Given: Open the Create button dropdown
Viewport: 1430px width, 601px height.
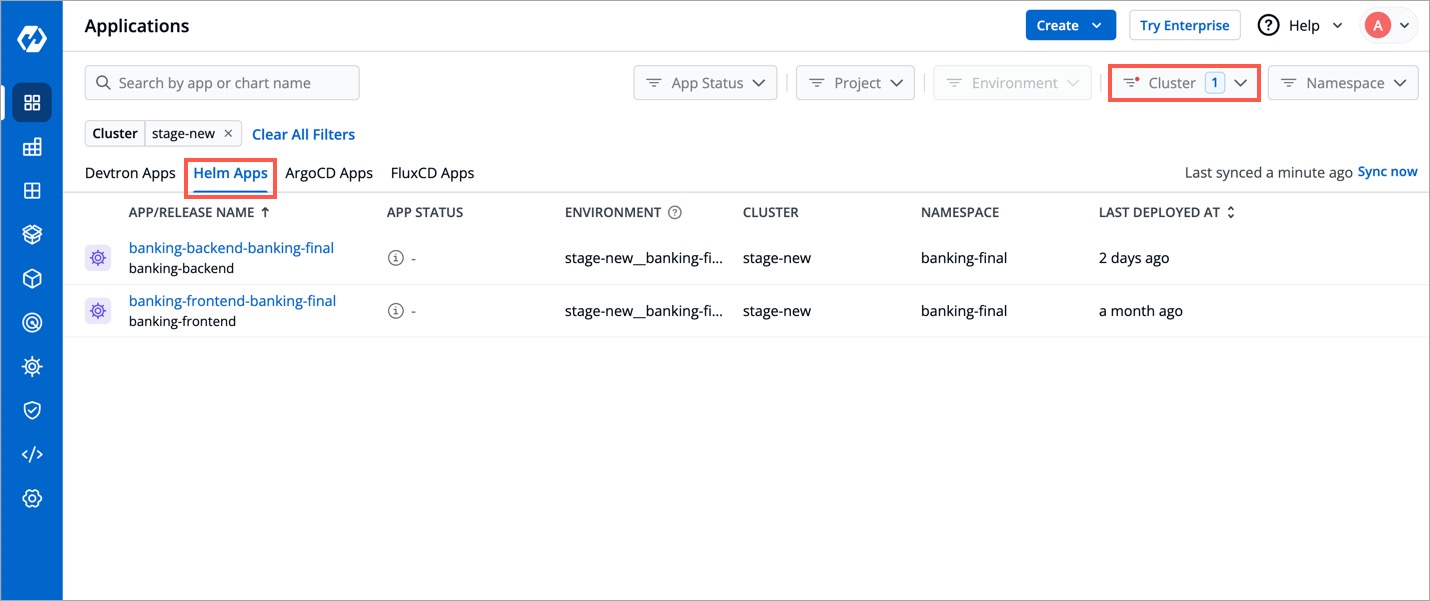Looking at the screenshot, I should click(1070, 24).
